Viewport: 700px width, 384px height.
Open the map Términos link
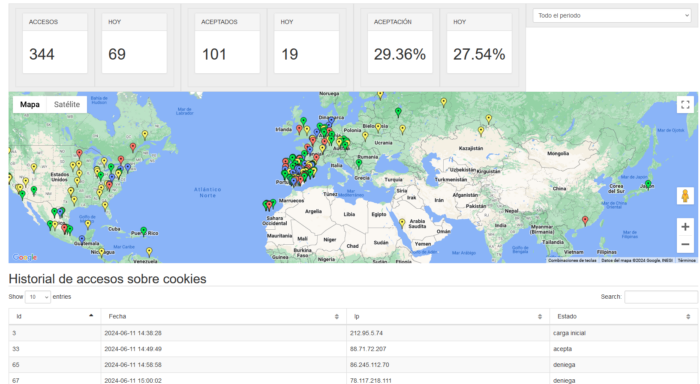coord(687,260)
